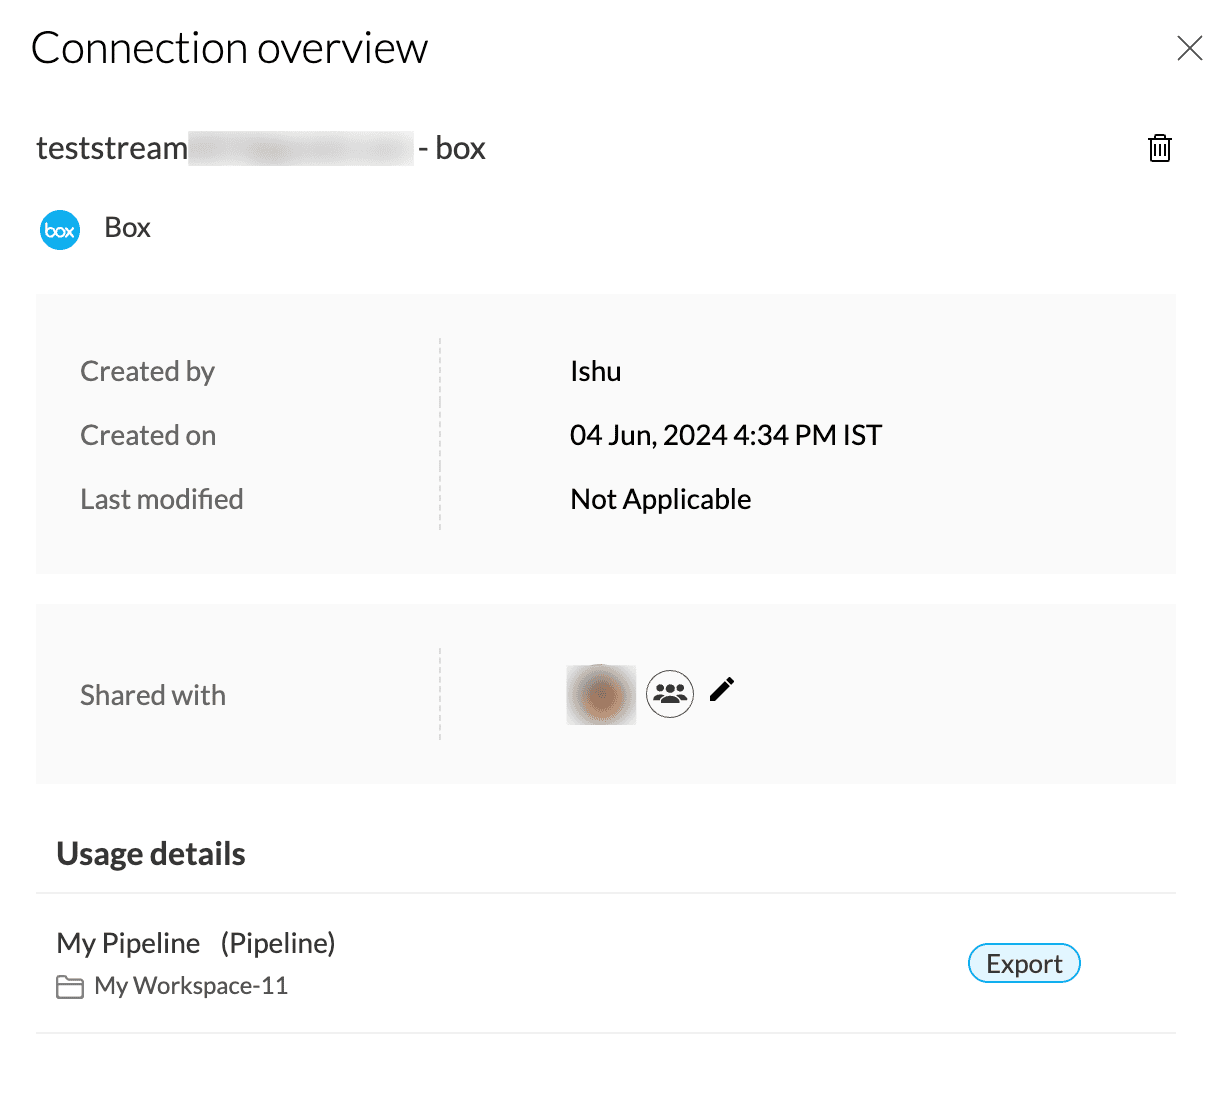Click the Shared with label
Screen dimensions: 1226x1100
[153, 695]
